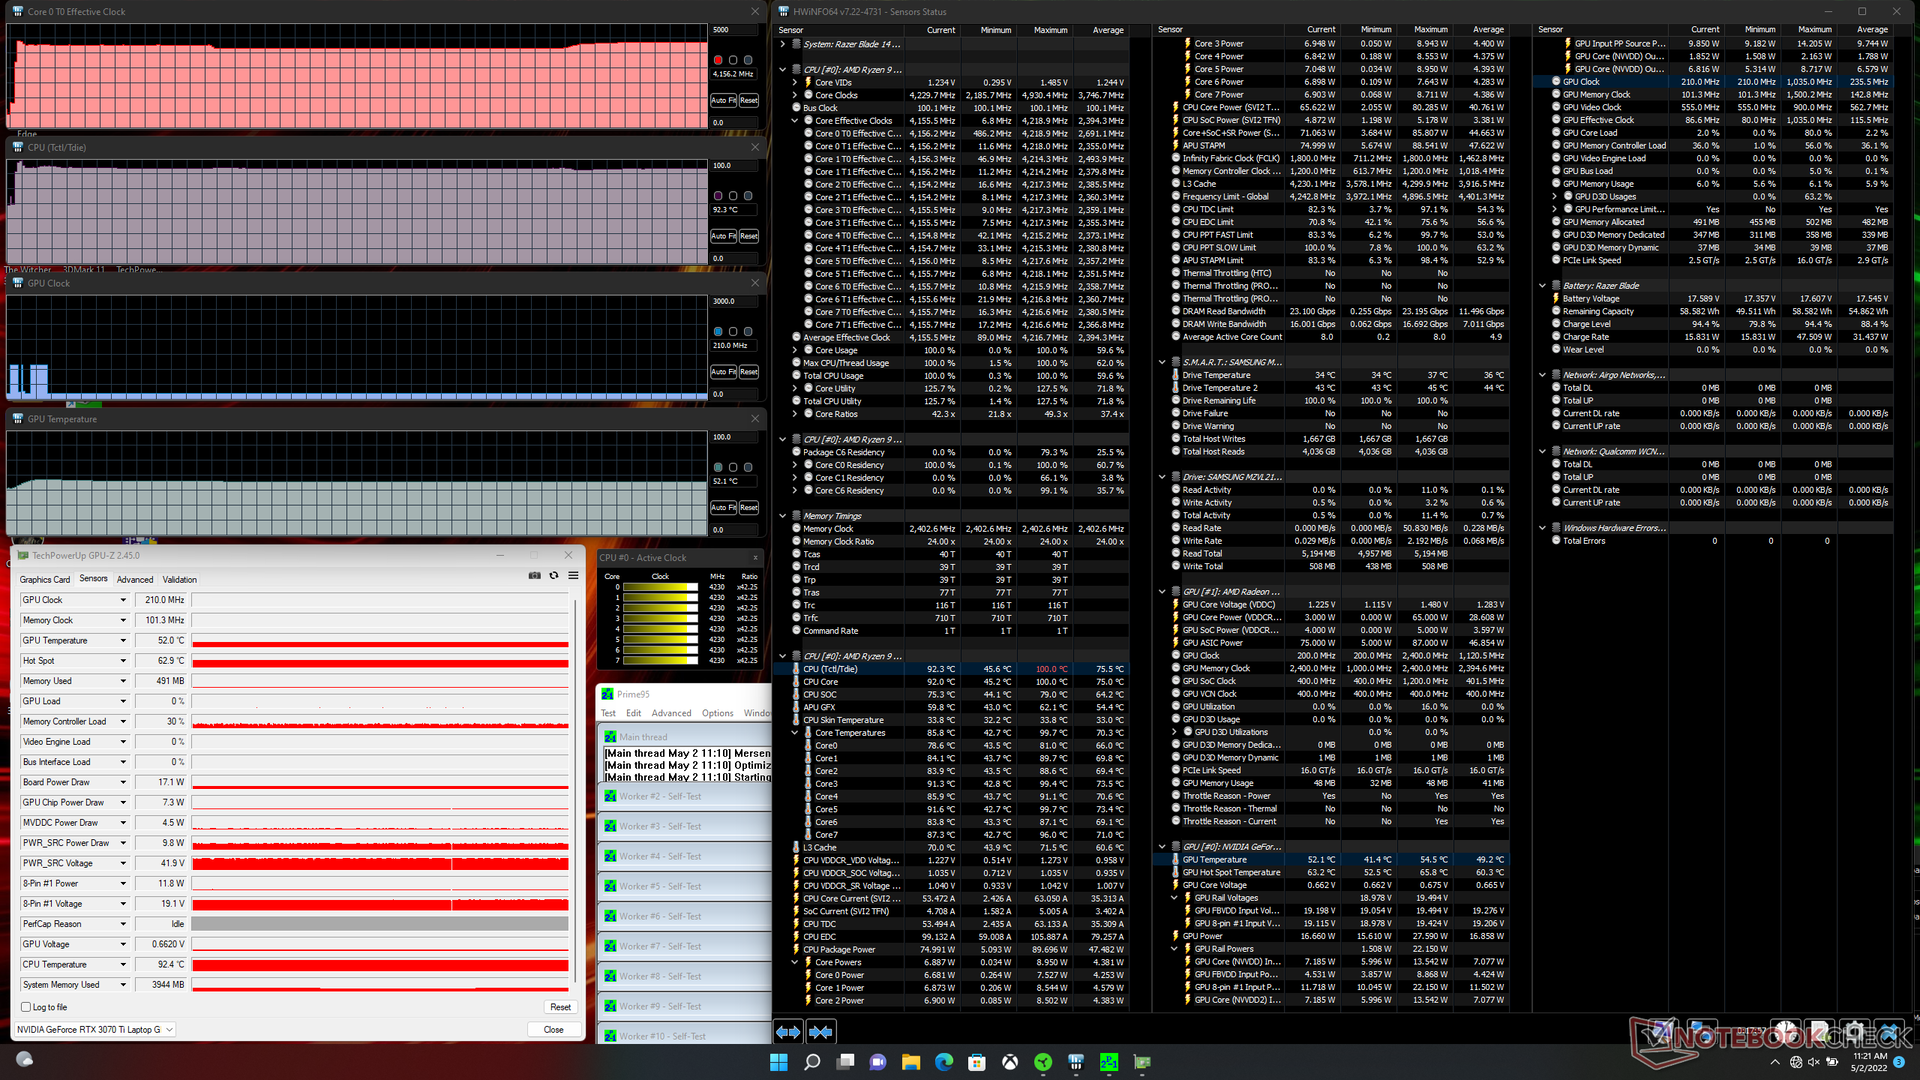Click HWiNFO expand columns arrows icon

pyautogui.click(x=788, y=1031)
